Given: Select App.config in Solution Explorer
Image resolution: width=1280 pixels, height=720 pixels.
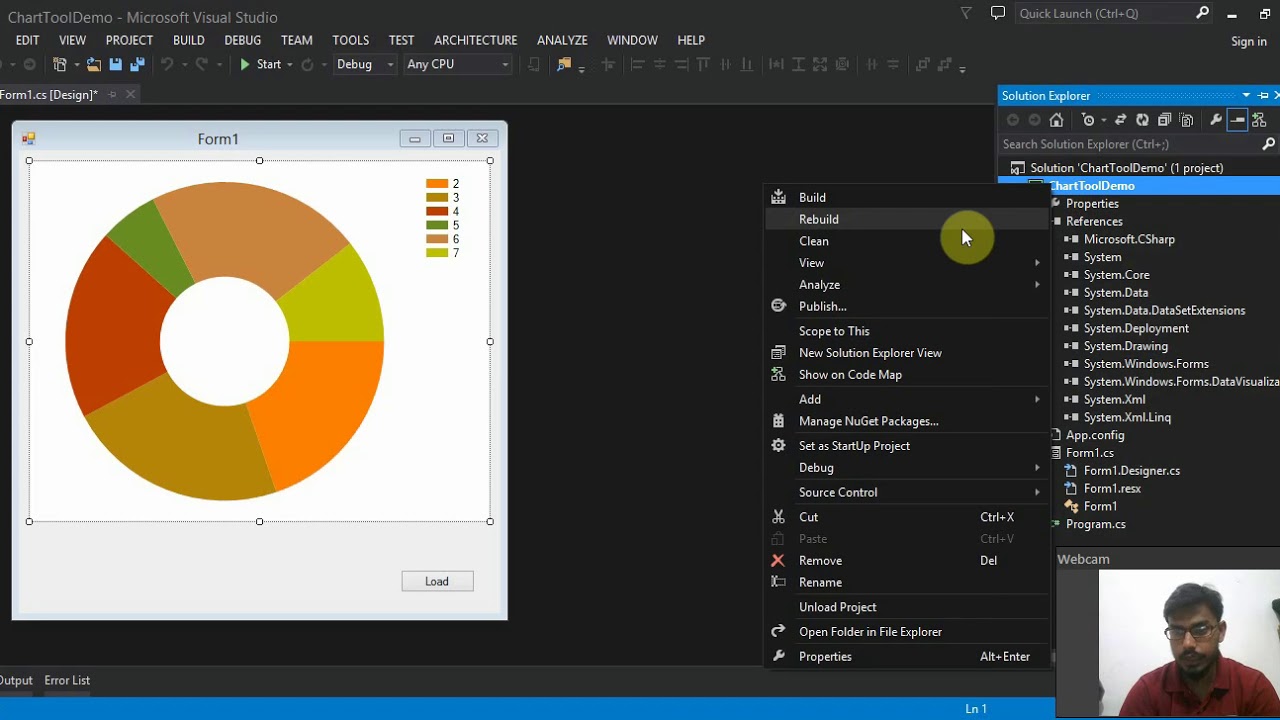Looking at the screenshot, I should [1095, 435].
